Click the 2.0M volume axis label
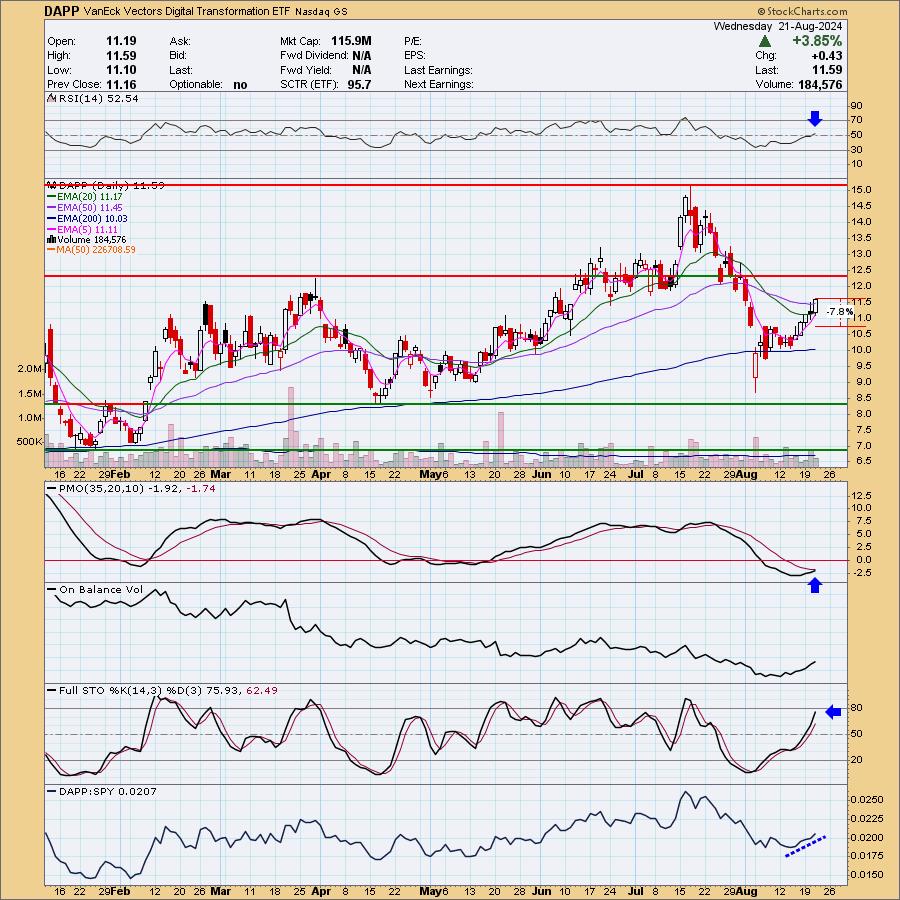Viewport: 900px width, 900px height. [x=30, y=368]
